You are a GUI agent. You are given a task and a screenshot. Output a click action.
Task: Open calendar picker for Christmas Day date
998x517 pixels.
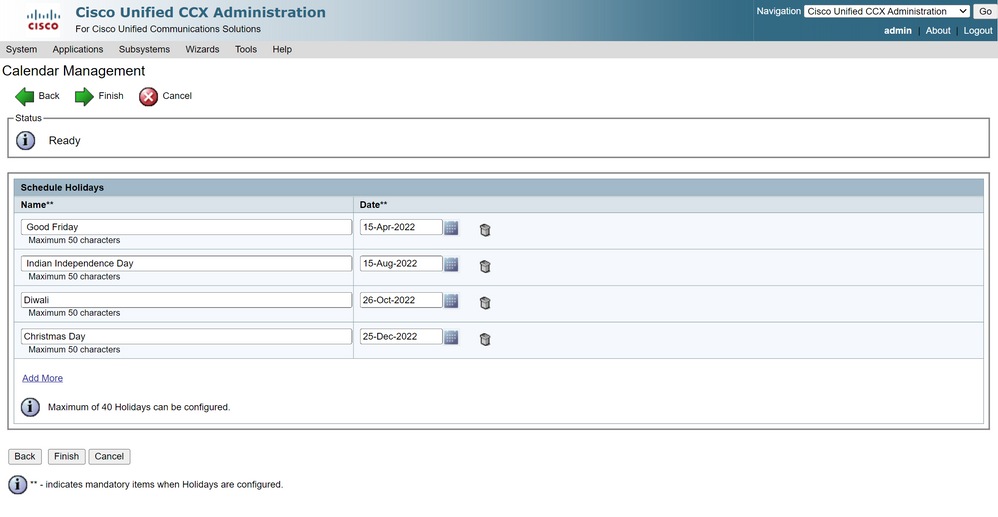coord(451,337)
